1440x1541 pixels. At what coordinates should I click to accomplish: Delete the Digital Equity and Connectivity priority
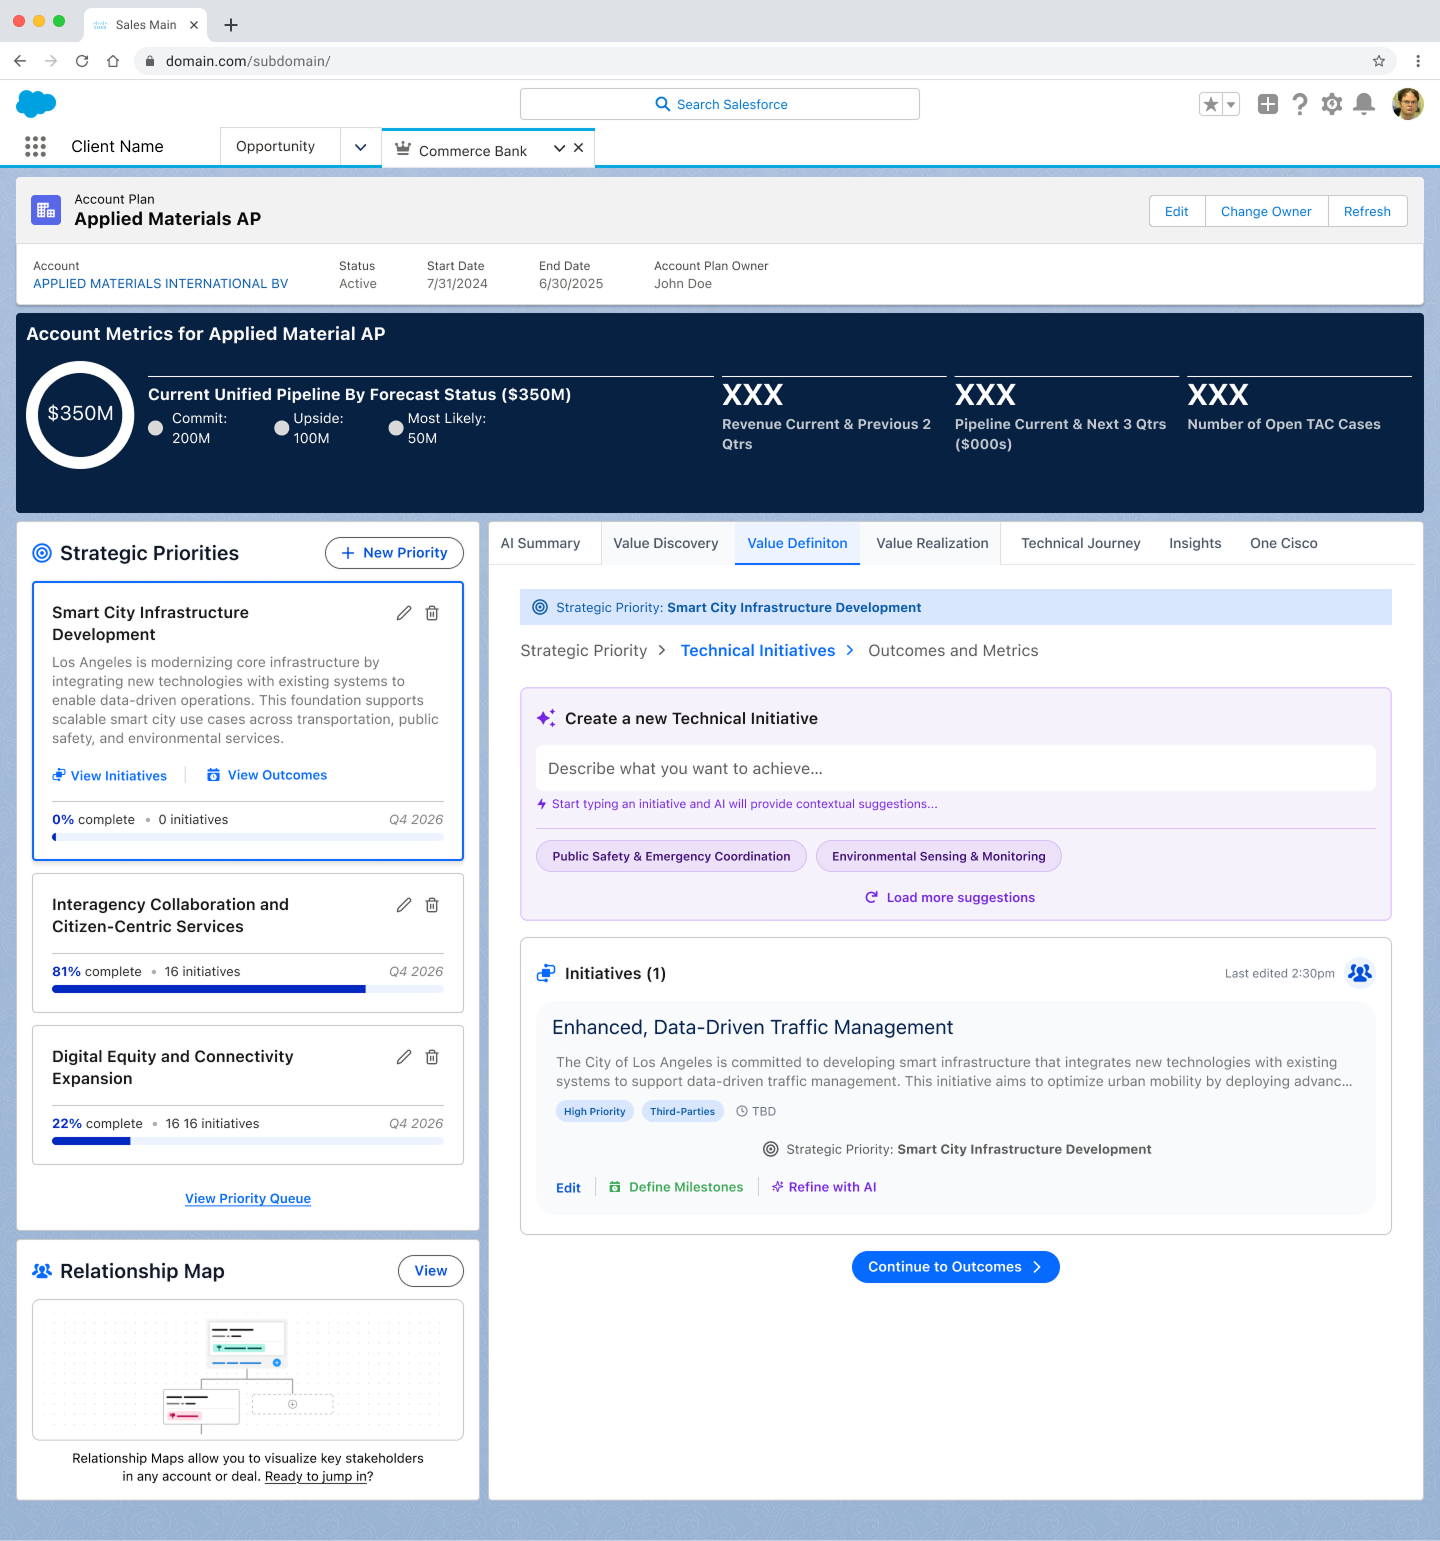[x=432, y=1057]
